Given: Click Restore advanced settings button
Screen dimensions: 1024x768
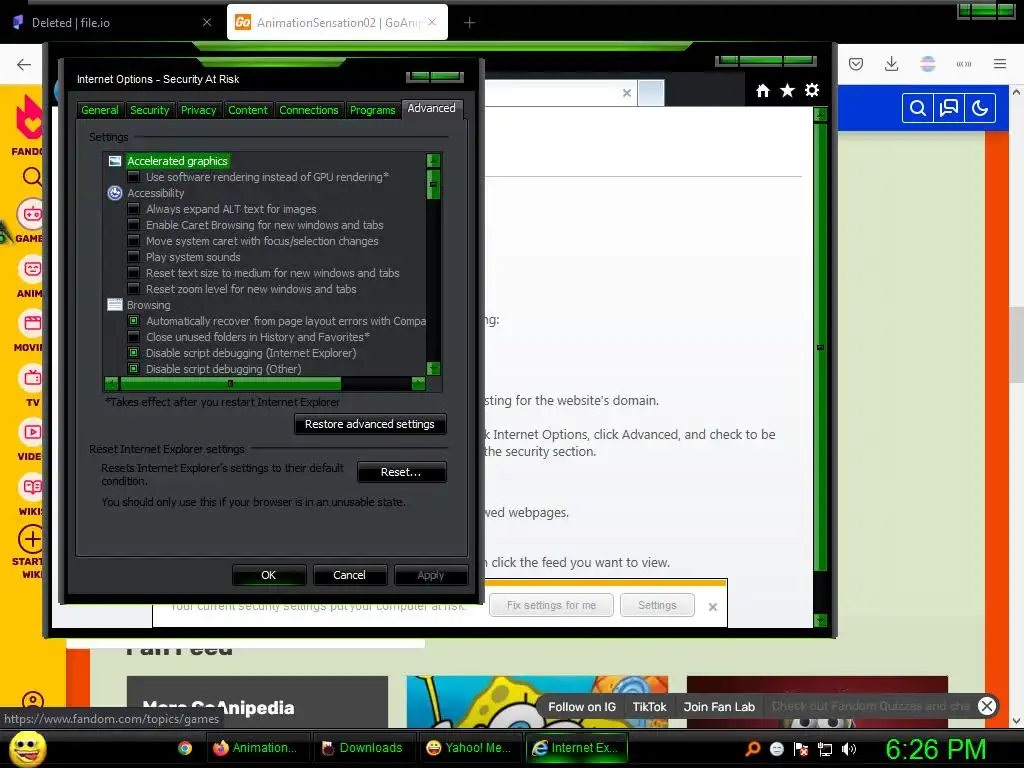Looking at the screenshot, I should pos(370,424).
